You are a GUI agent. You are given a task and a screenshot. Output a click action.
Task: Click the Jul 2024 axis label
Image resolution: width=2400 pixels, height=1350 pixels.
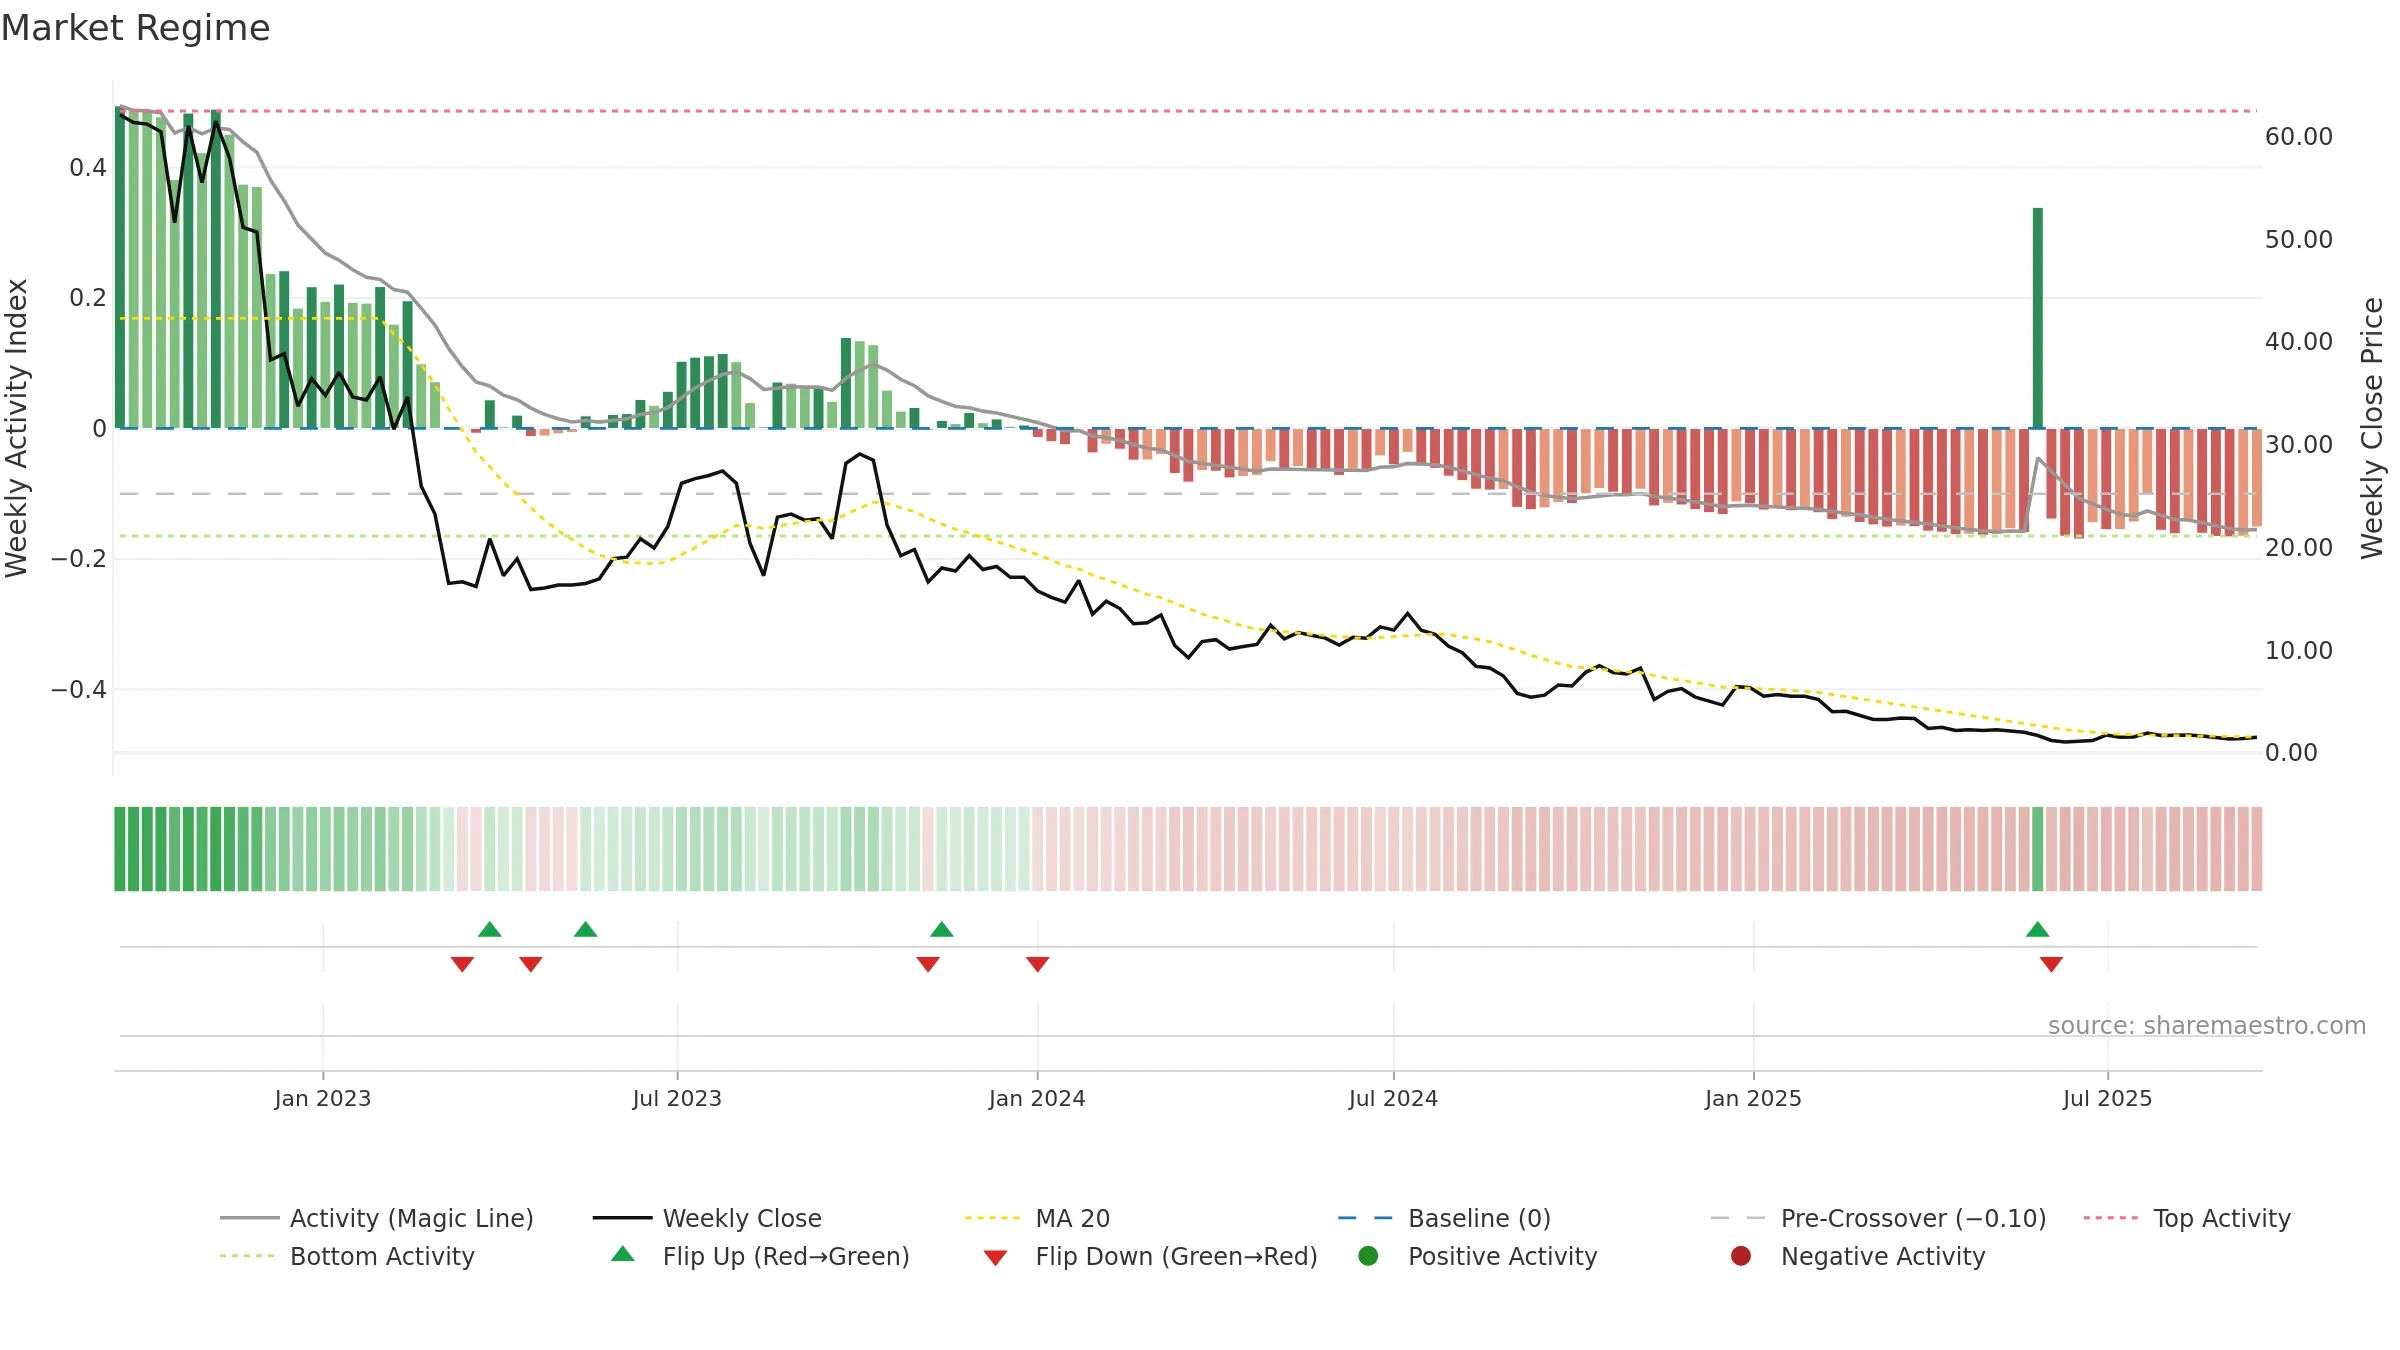pyautogui.click(x=1393, y=1099)
